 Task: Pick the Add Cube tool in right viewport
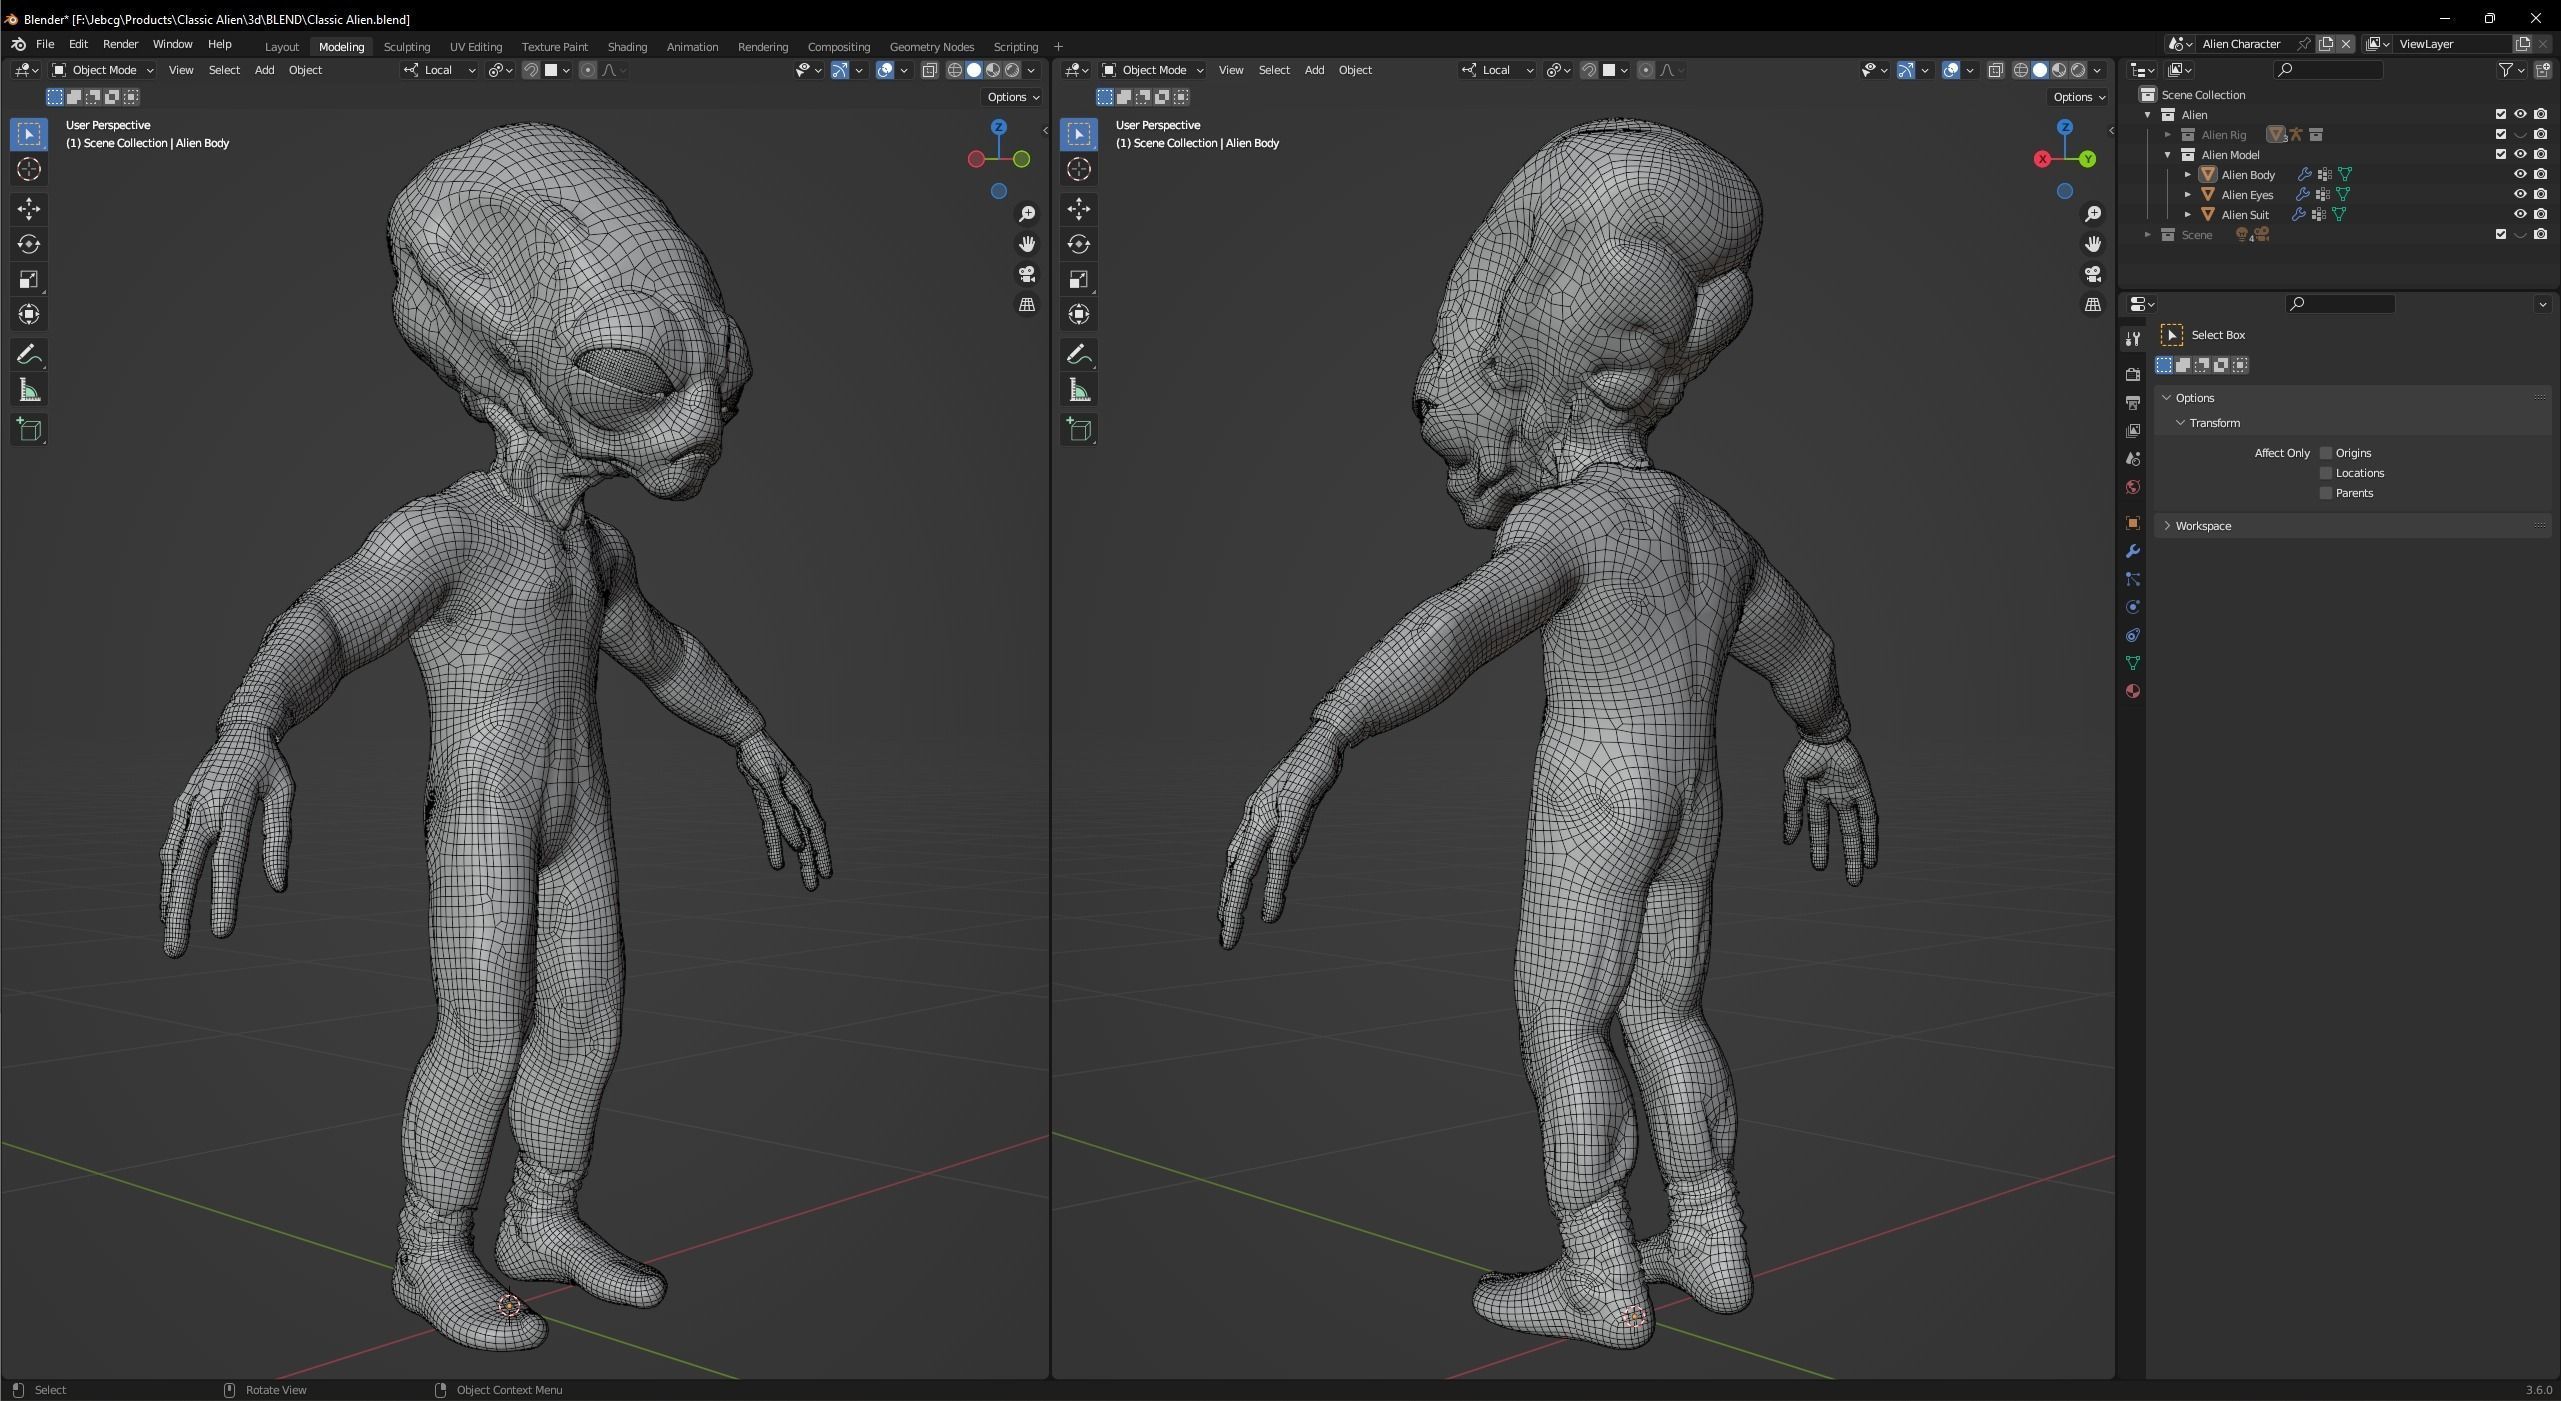tap(1079, 430)
